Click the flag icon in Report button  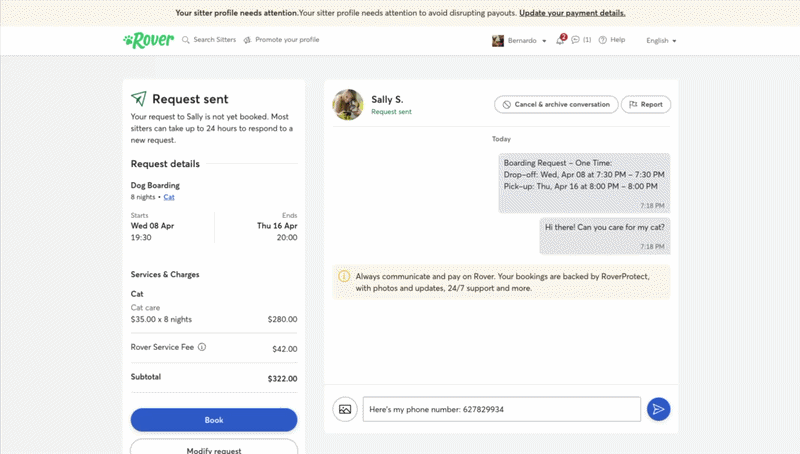tap(633, 105)
